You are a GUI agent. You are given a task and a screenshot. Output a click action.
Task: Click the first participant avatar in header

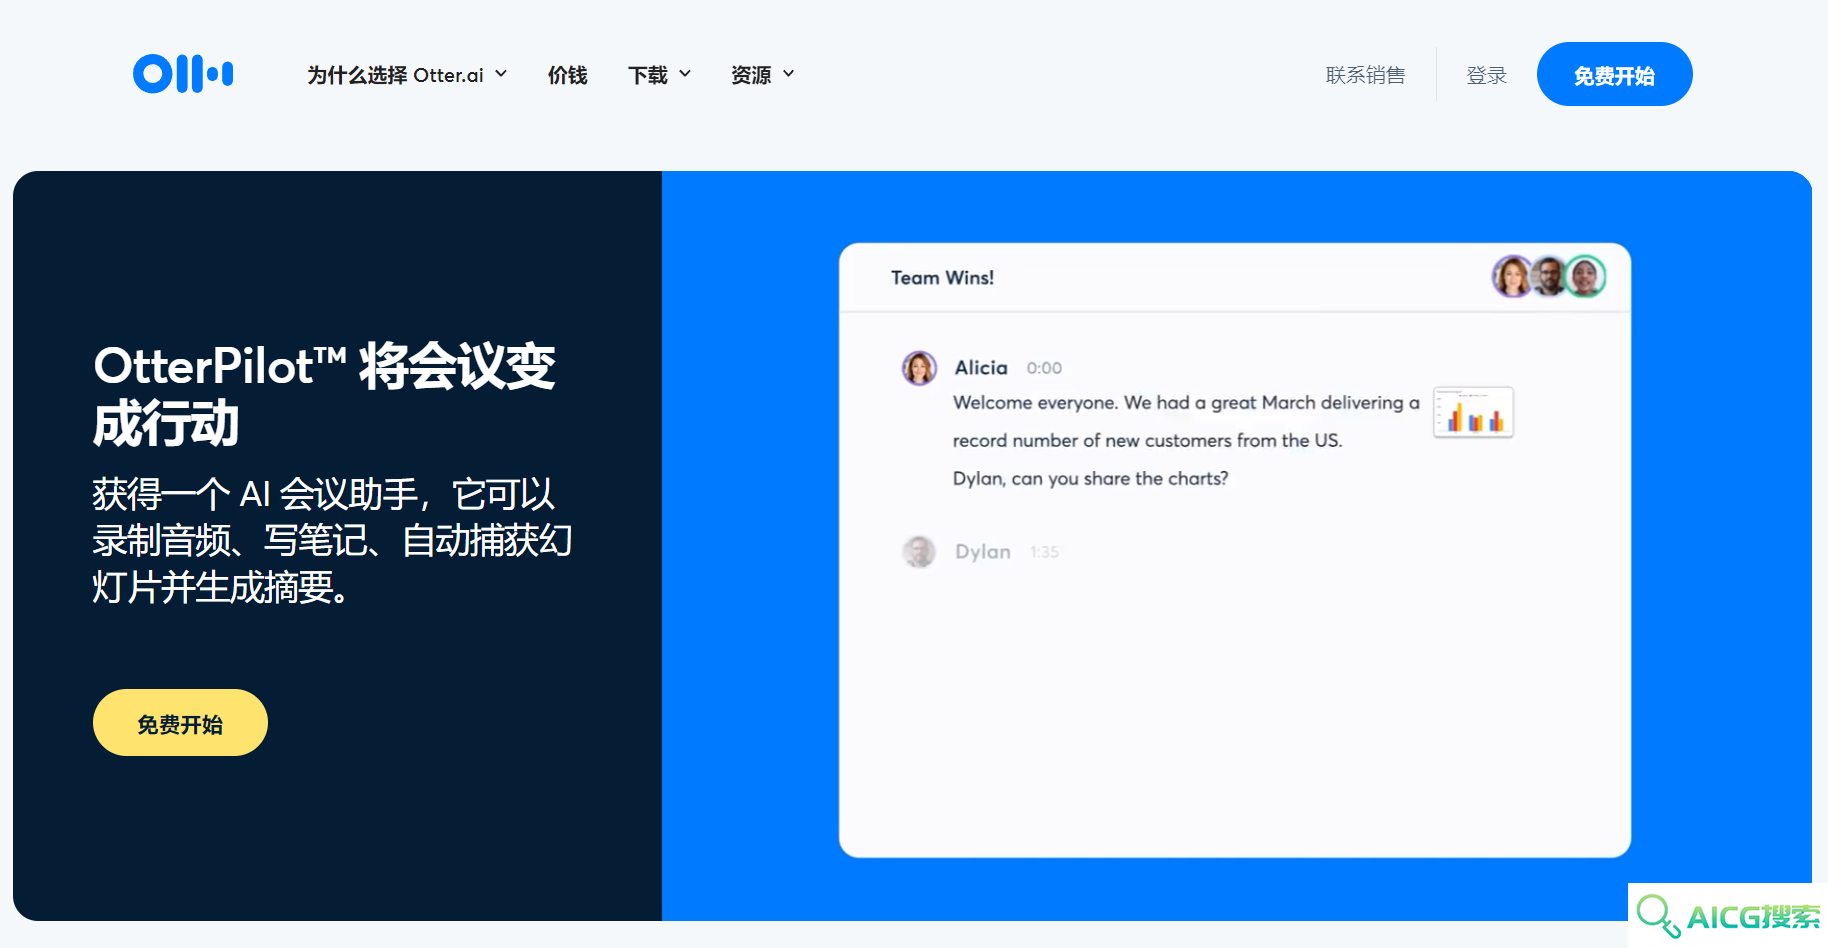[1512, 277]
